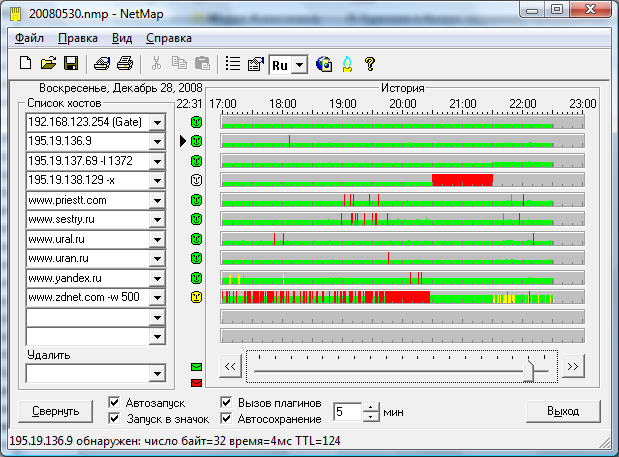
Task: Click the minutes input field showing 5
Action: point(348,412)
